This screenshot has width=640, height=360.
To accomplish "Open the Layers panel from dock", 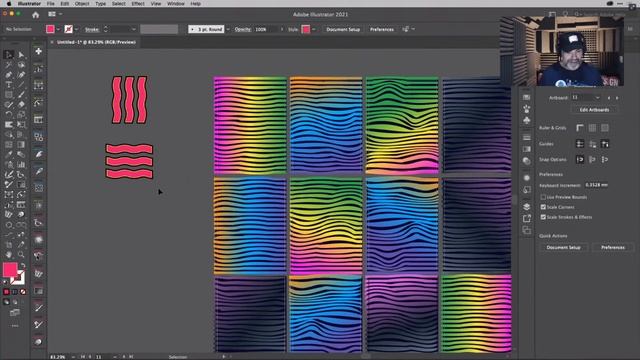I will (x=527, y=207).
